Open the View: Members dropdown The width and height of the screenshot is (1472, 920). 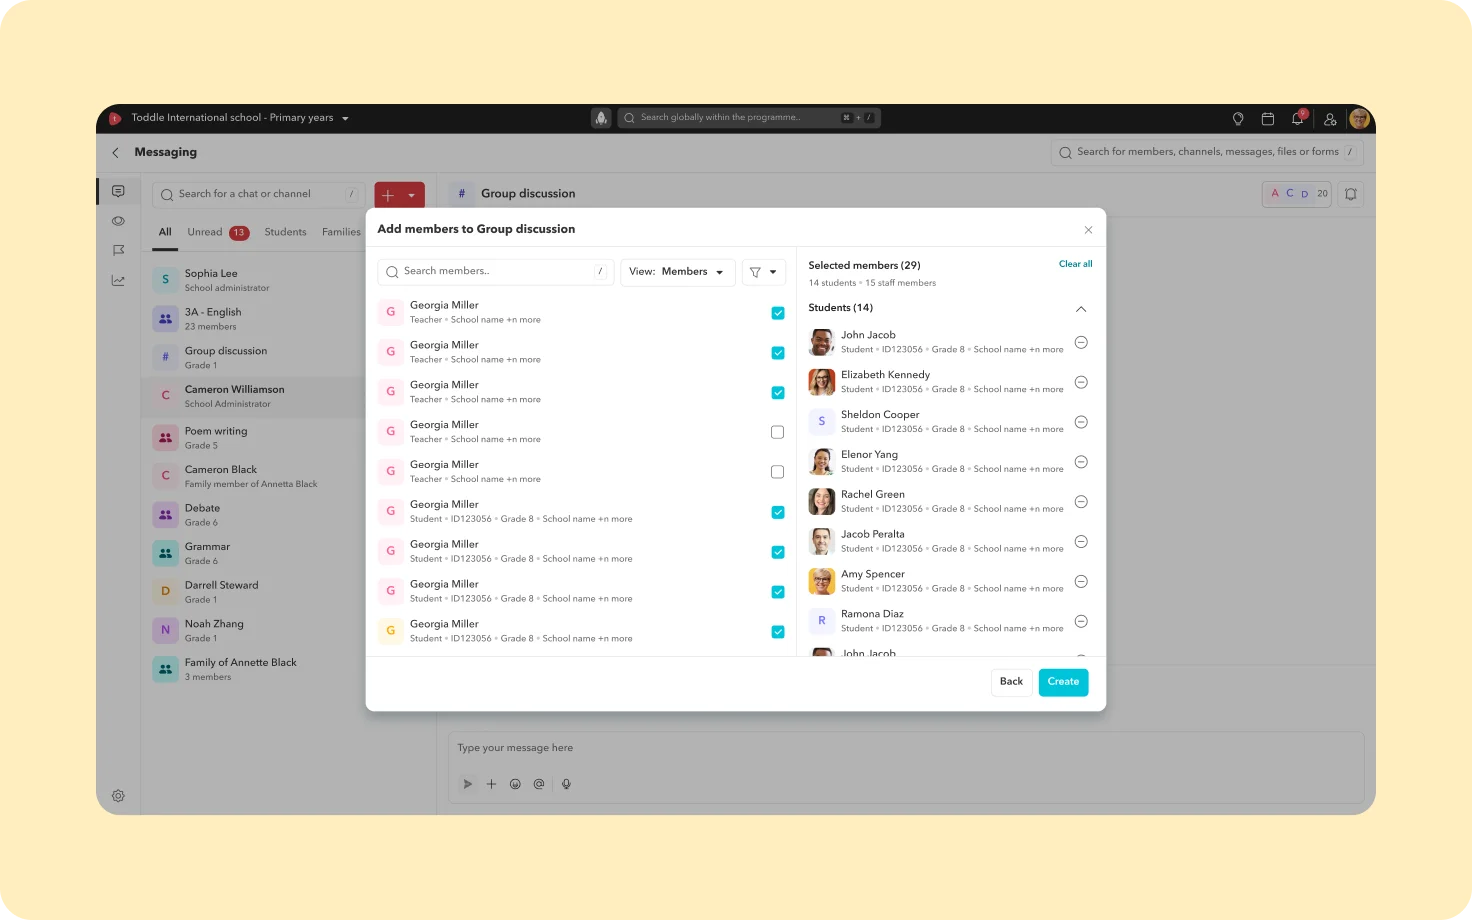pos(678,272)
